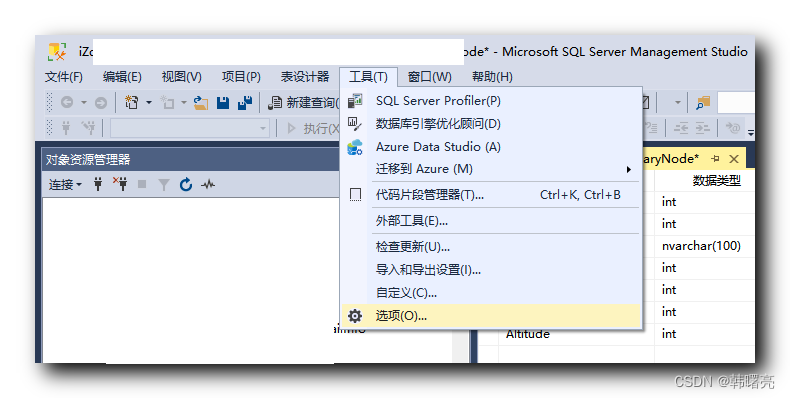Click the grayed Add New Item icon

click(167, 103)
